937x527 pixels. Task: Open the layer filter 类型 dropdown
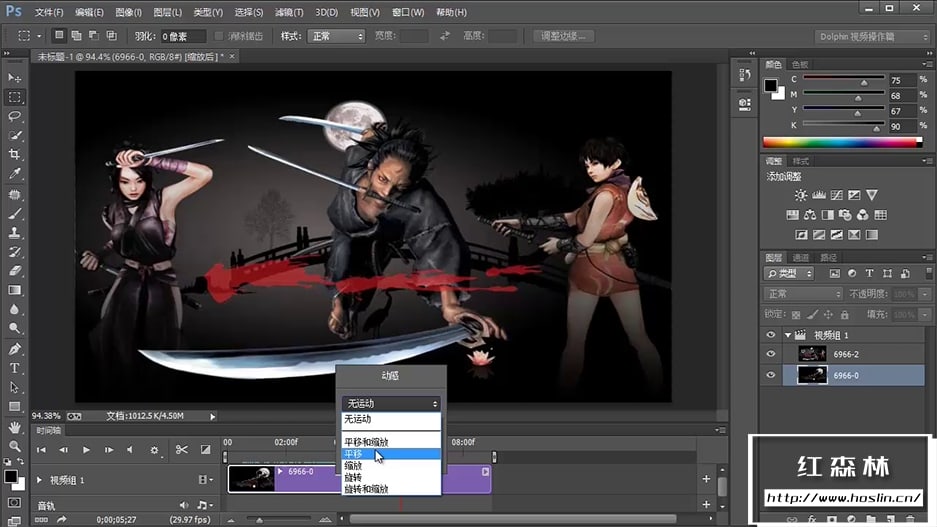pos(789,274)
